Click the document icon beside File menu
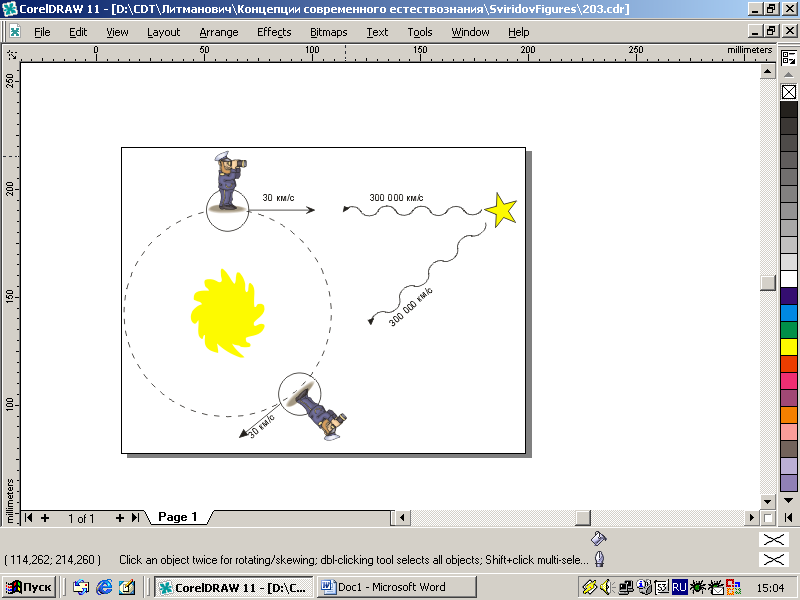 [x=15, y=32]
